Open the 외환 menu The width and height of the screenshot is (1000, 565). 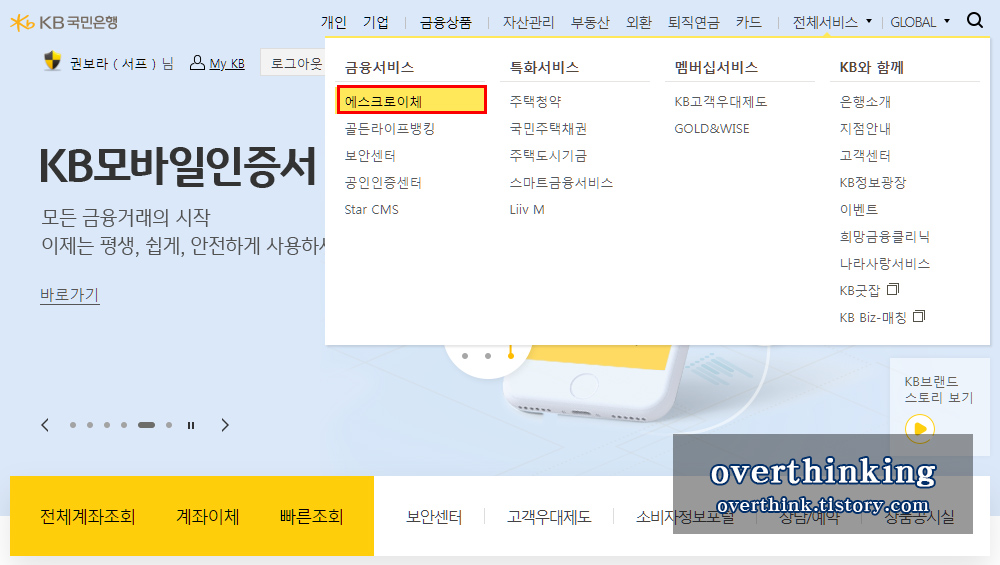point(638,22)
